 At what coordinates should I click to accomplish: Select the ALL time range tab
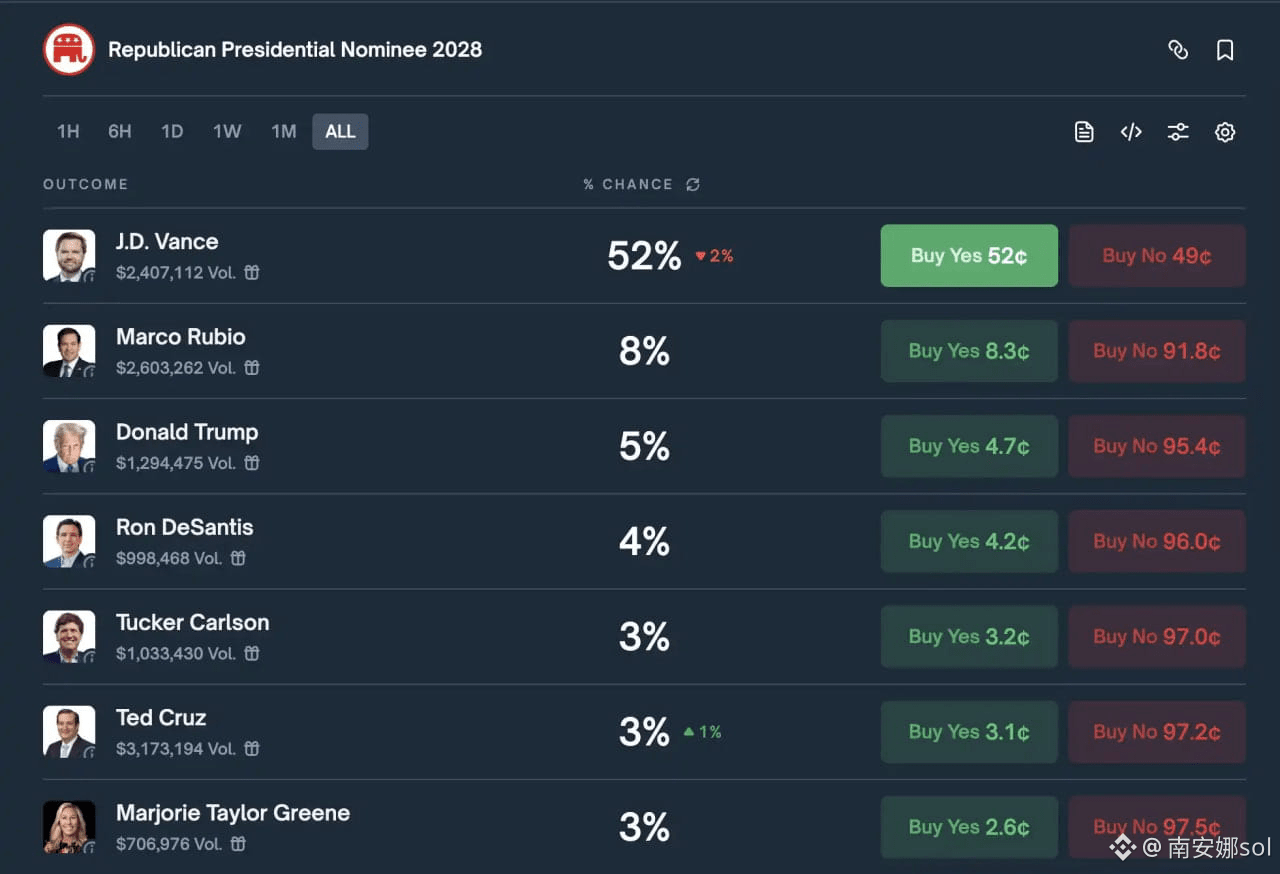point(340,132)
